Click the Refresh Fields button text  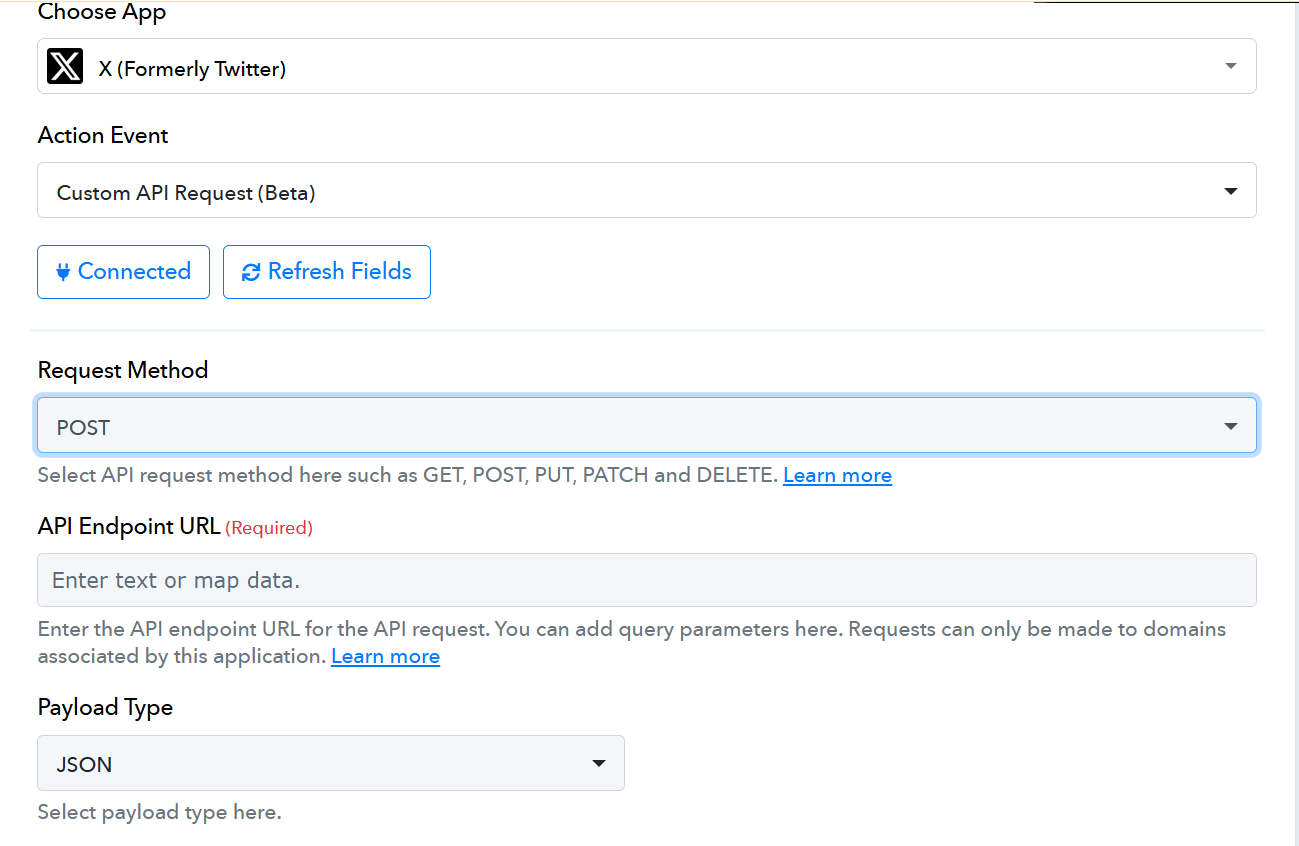click(340, 272)
